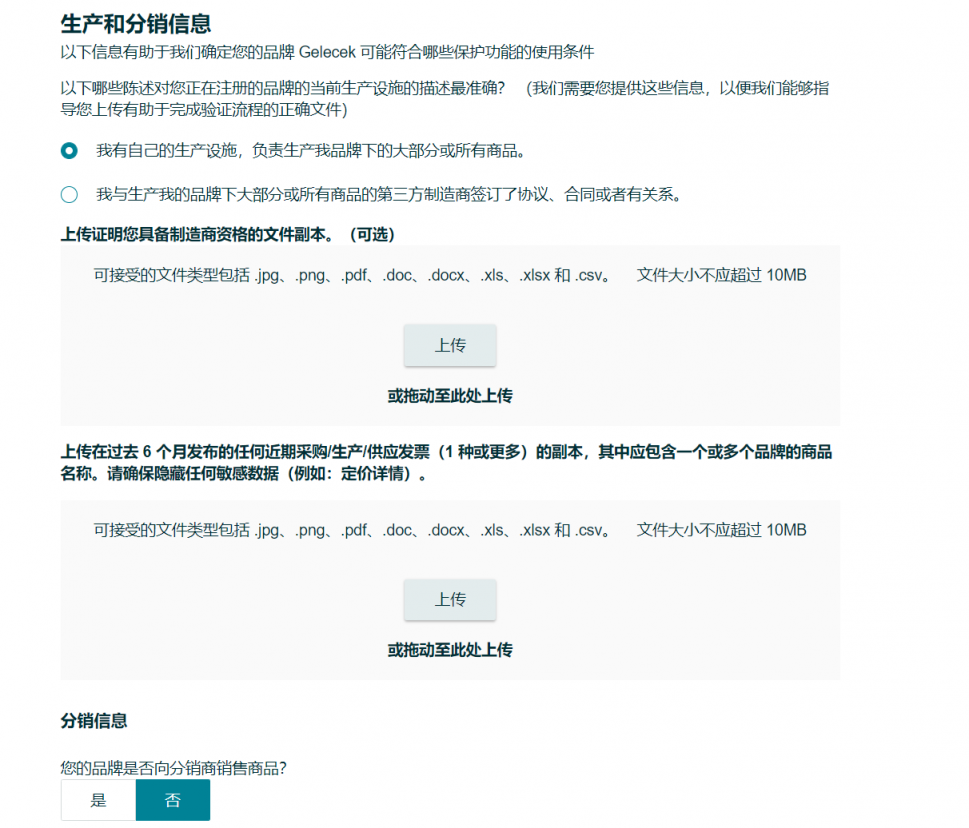Choose the third-party manufacturer agreement option
Screen dimensions: 969x828
pos(68,195)
